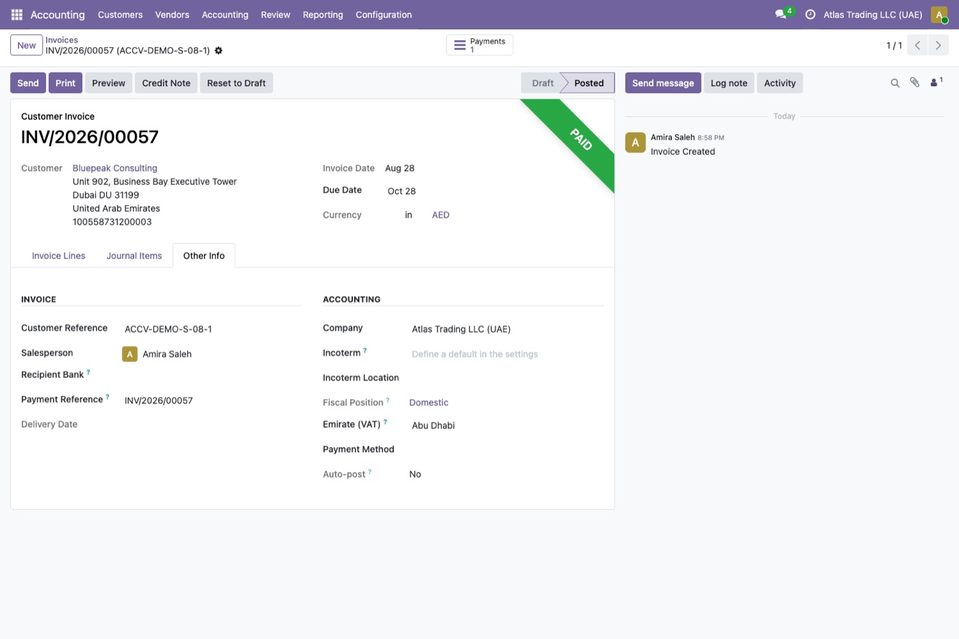Open the Bluepeak Consulting customer link
Image resolution: width=959 pixels, height=639 pixels.
tap(115, 168)
